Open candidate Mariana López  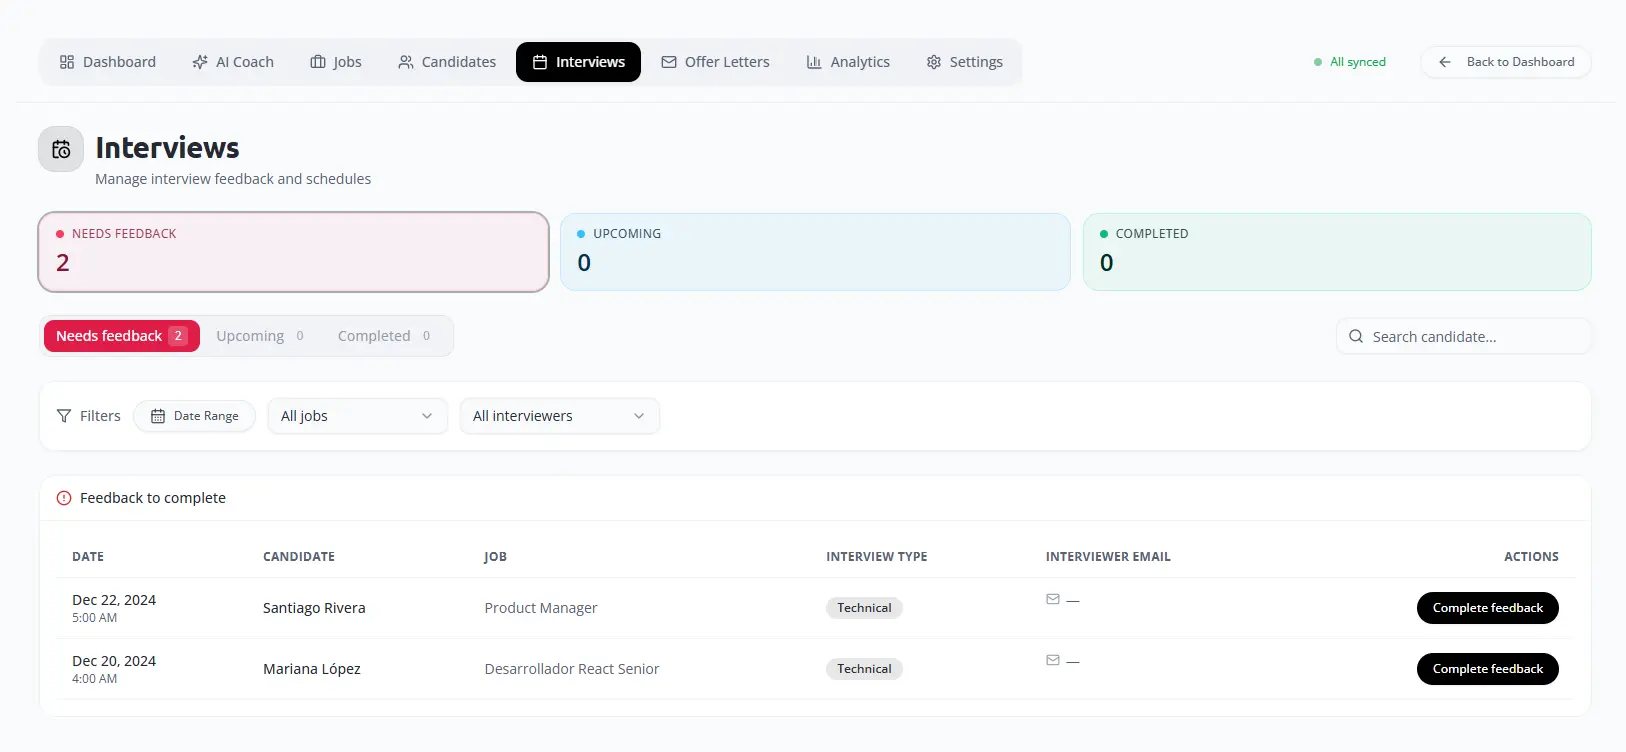(312, 669)
